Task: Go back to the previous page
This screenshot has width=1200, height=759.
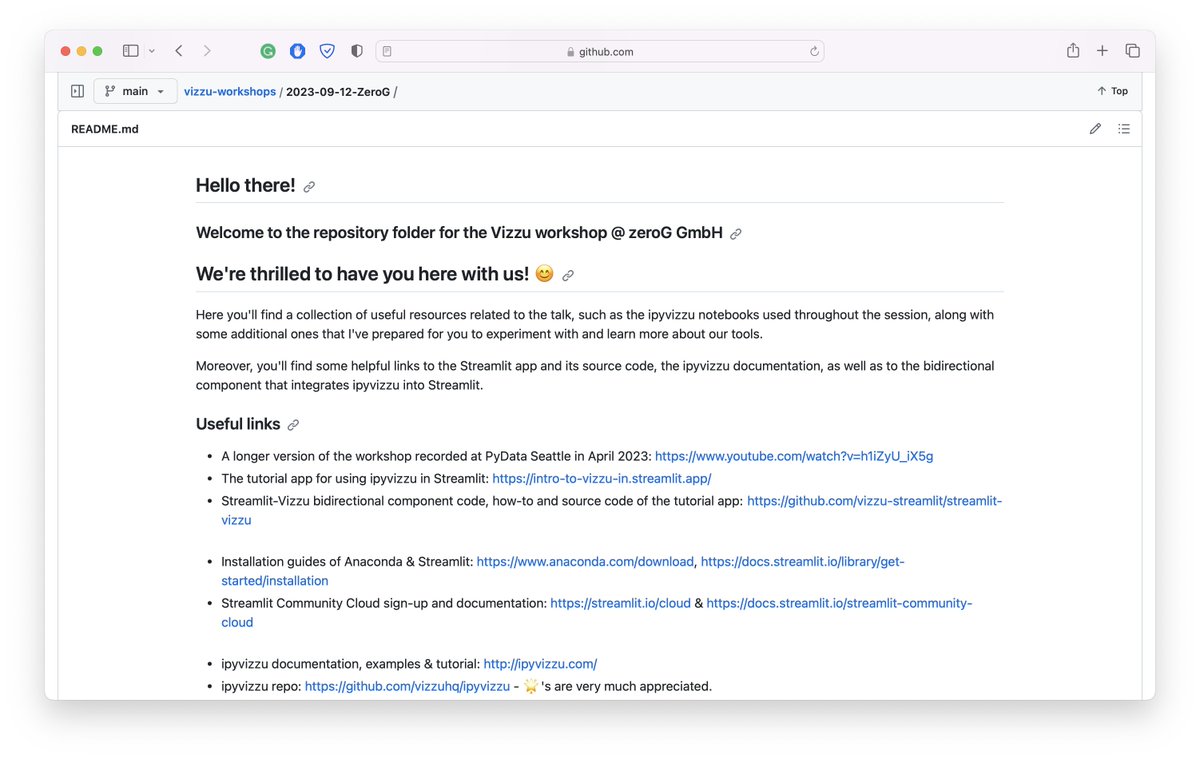Action: [178, 51]
